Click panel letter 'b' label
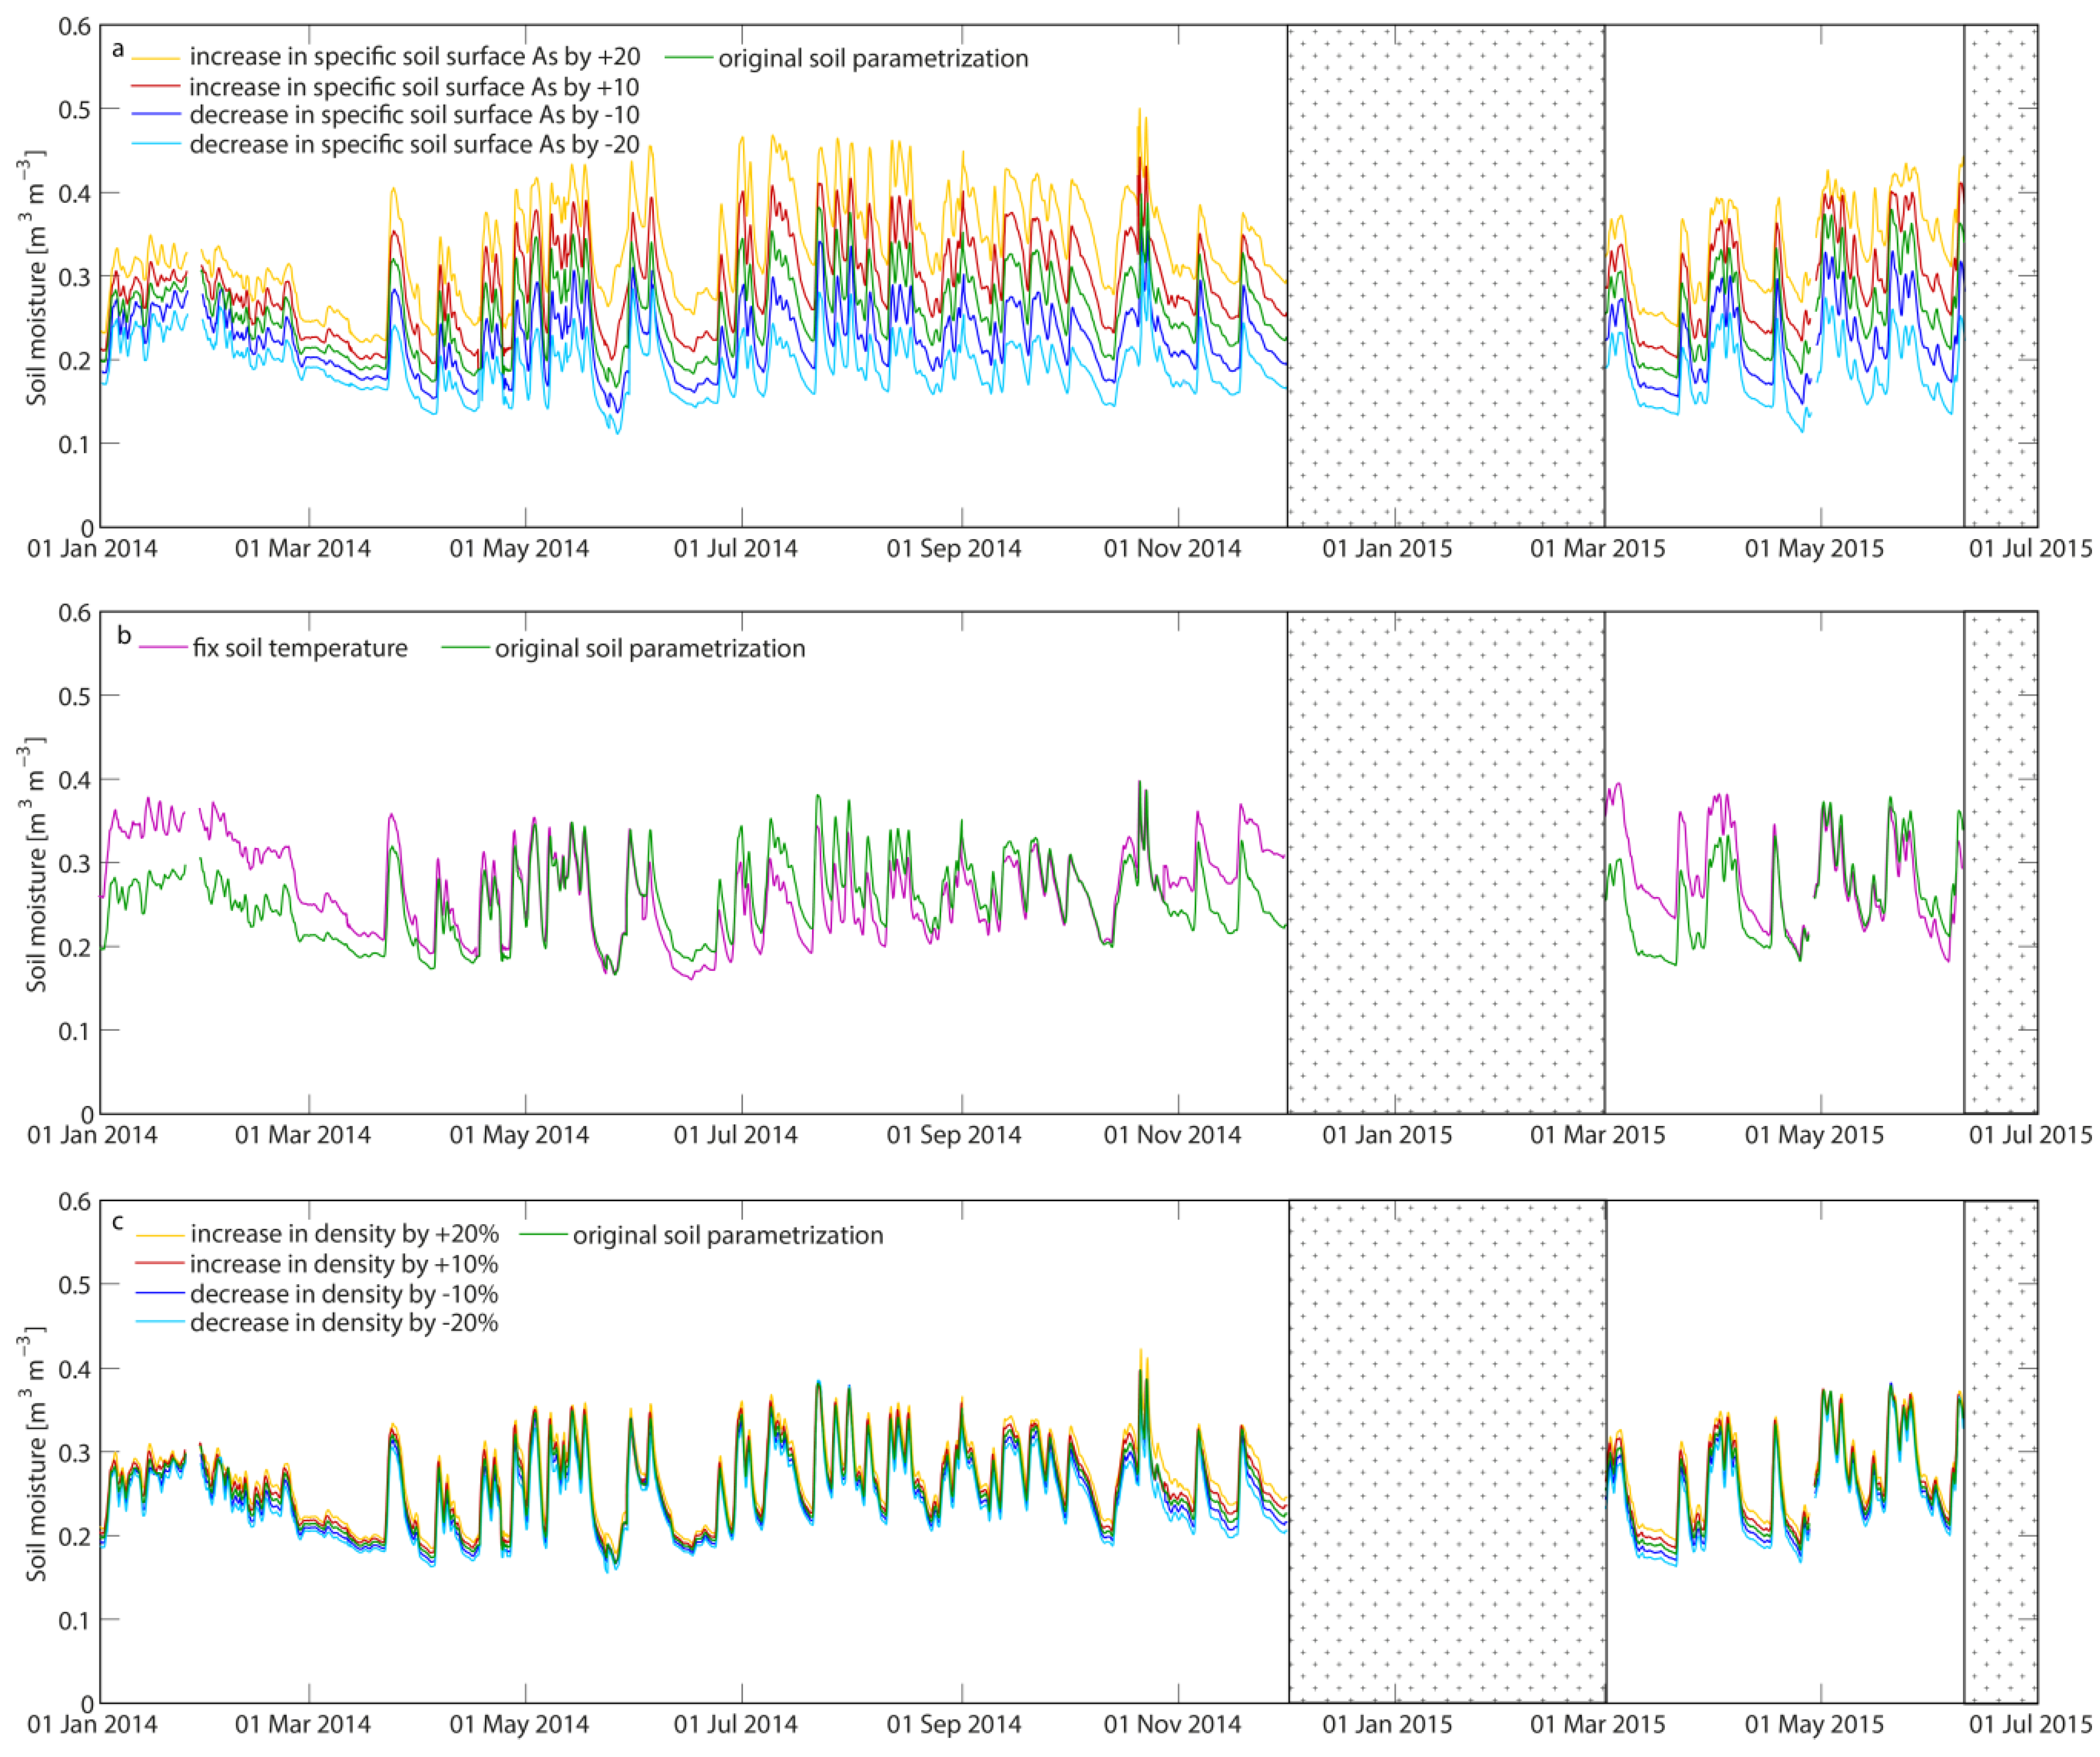The width and height of the screenshot is (2100, 1757). (124, 635)
